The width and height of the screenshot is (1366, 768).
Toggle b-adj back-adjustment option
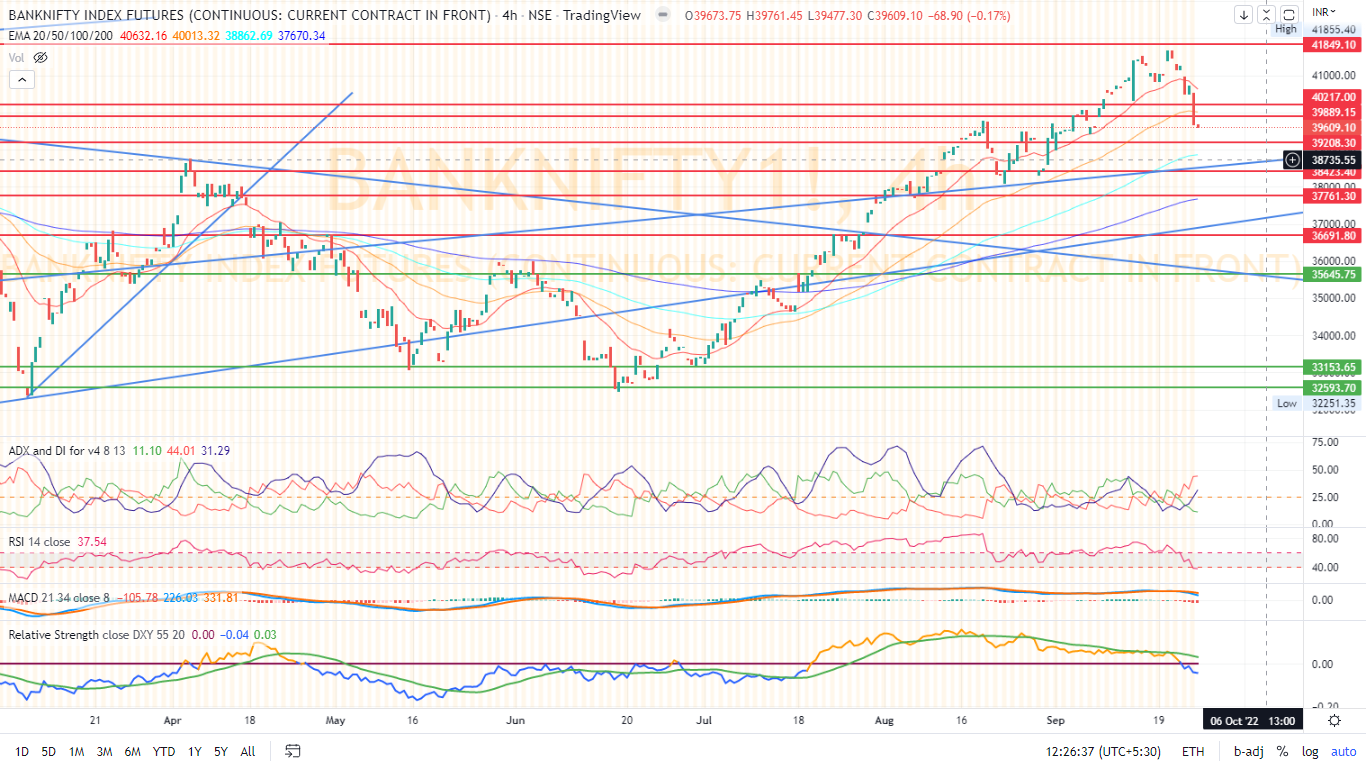[1247, 751]
